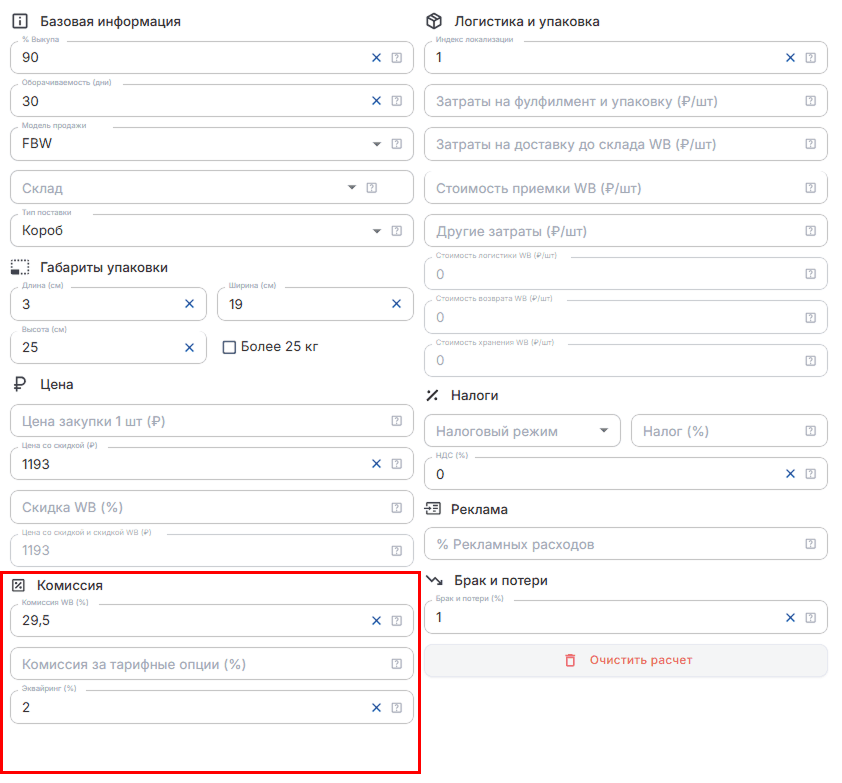The width and height of the screenshot is (842, 783).
Task: Check the Более 25 кг checkbox
Action: click(229, 347)
